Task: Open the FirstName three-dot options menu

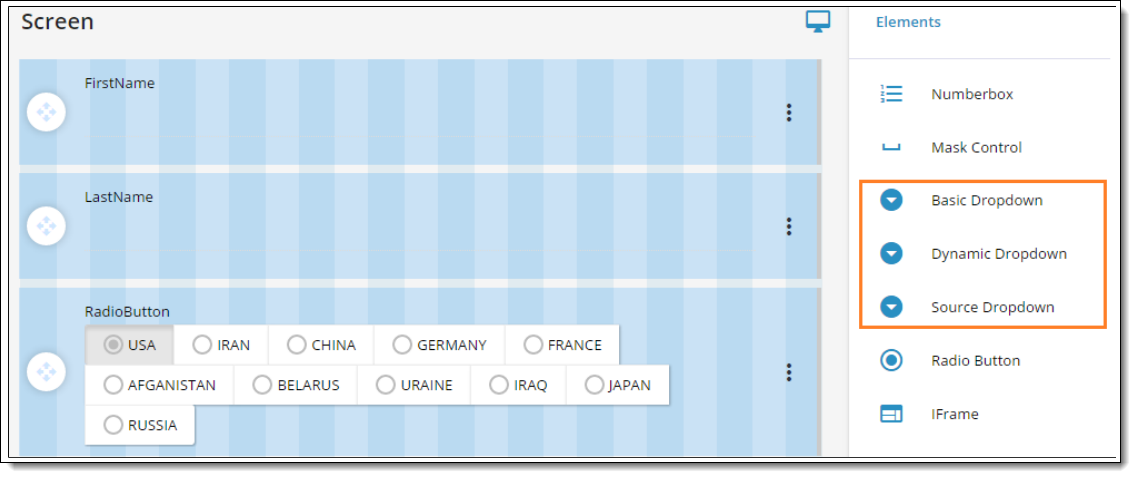Action: (789, 113)
